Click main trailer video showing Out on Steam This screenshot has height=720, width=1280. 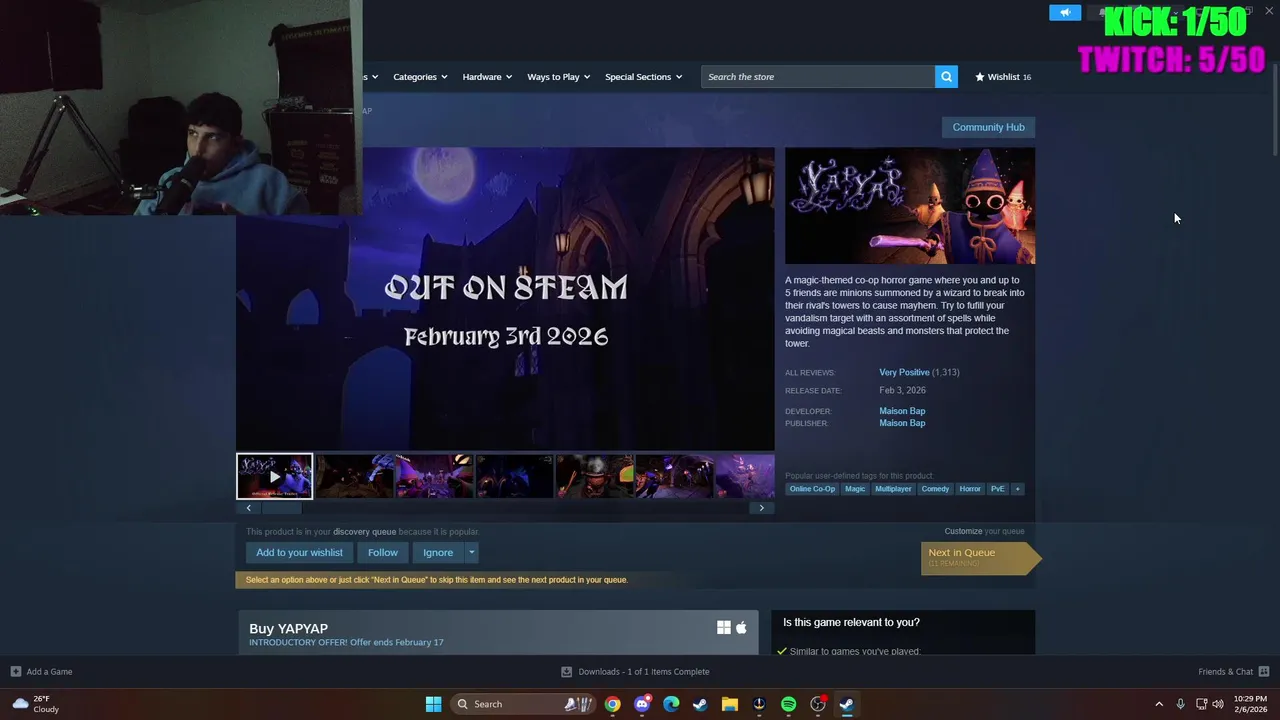pyautogui.click(x=505, y=299)
